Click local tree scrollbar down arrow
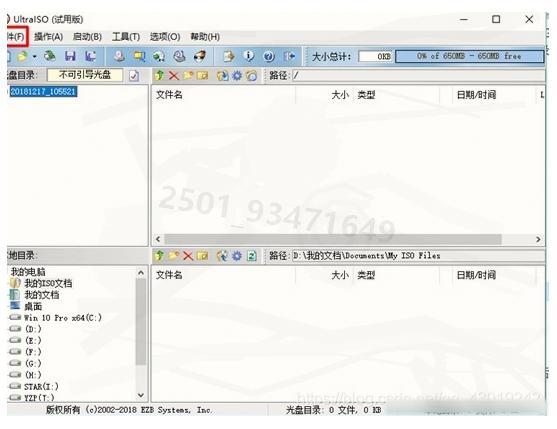 141,395
